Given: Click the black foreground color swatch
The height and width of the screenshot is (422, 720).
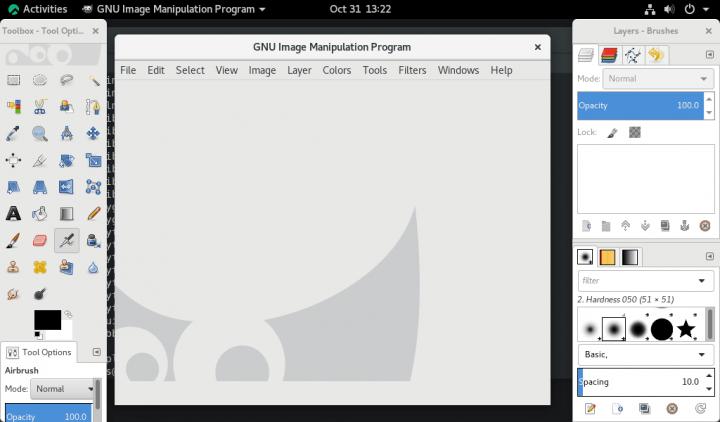Looking at the screenshot, I should 47,320.
